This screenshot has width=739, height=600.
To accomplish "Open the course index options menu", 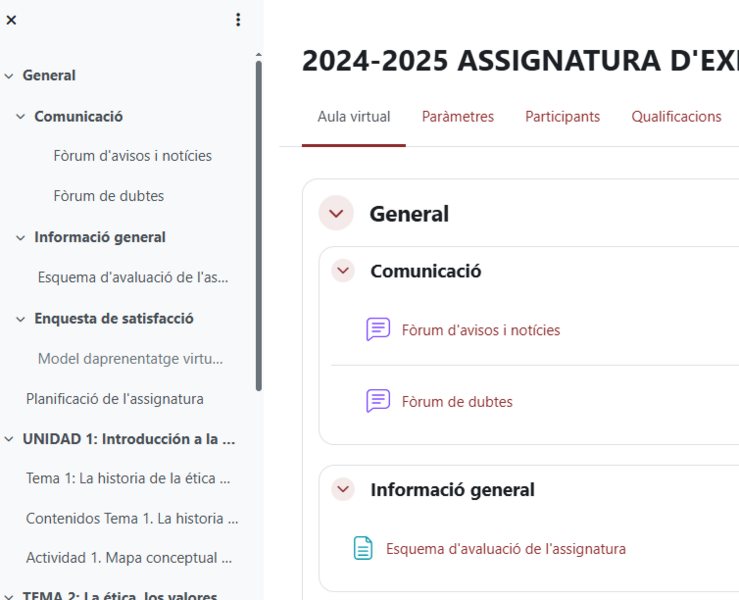I will (x=238, y=20).
